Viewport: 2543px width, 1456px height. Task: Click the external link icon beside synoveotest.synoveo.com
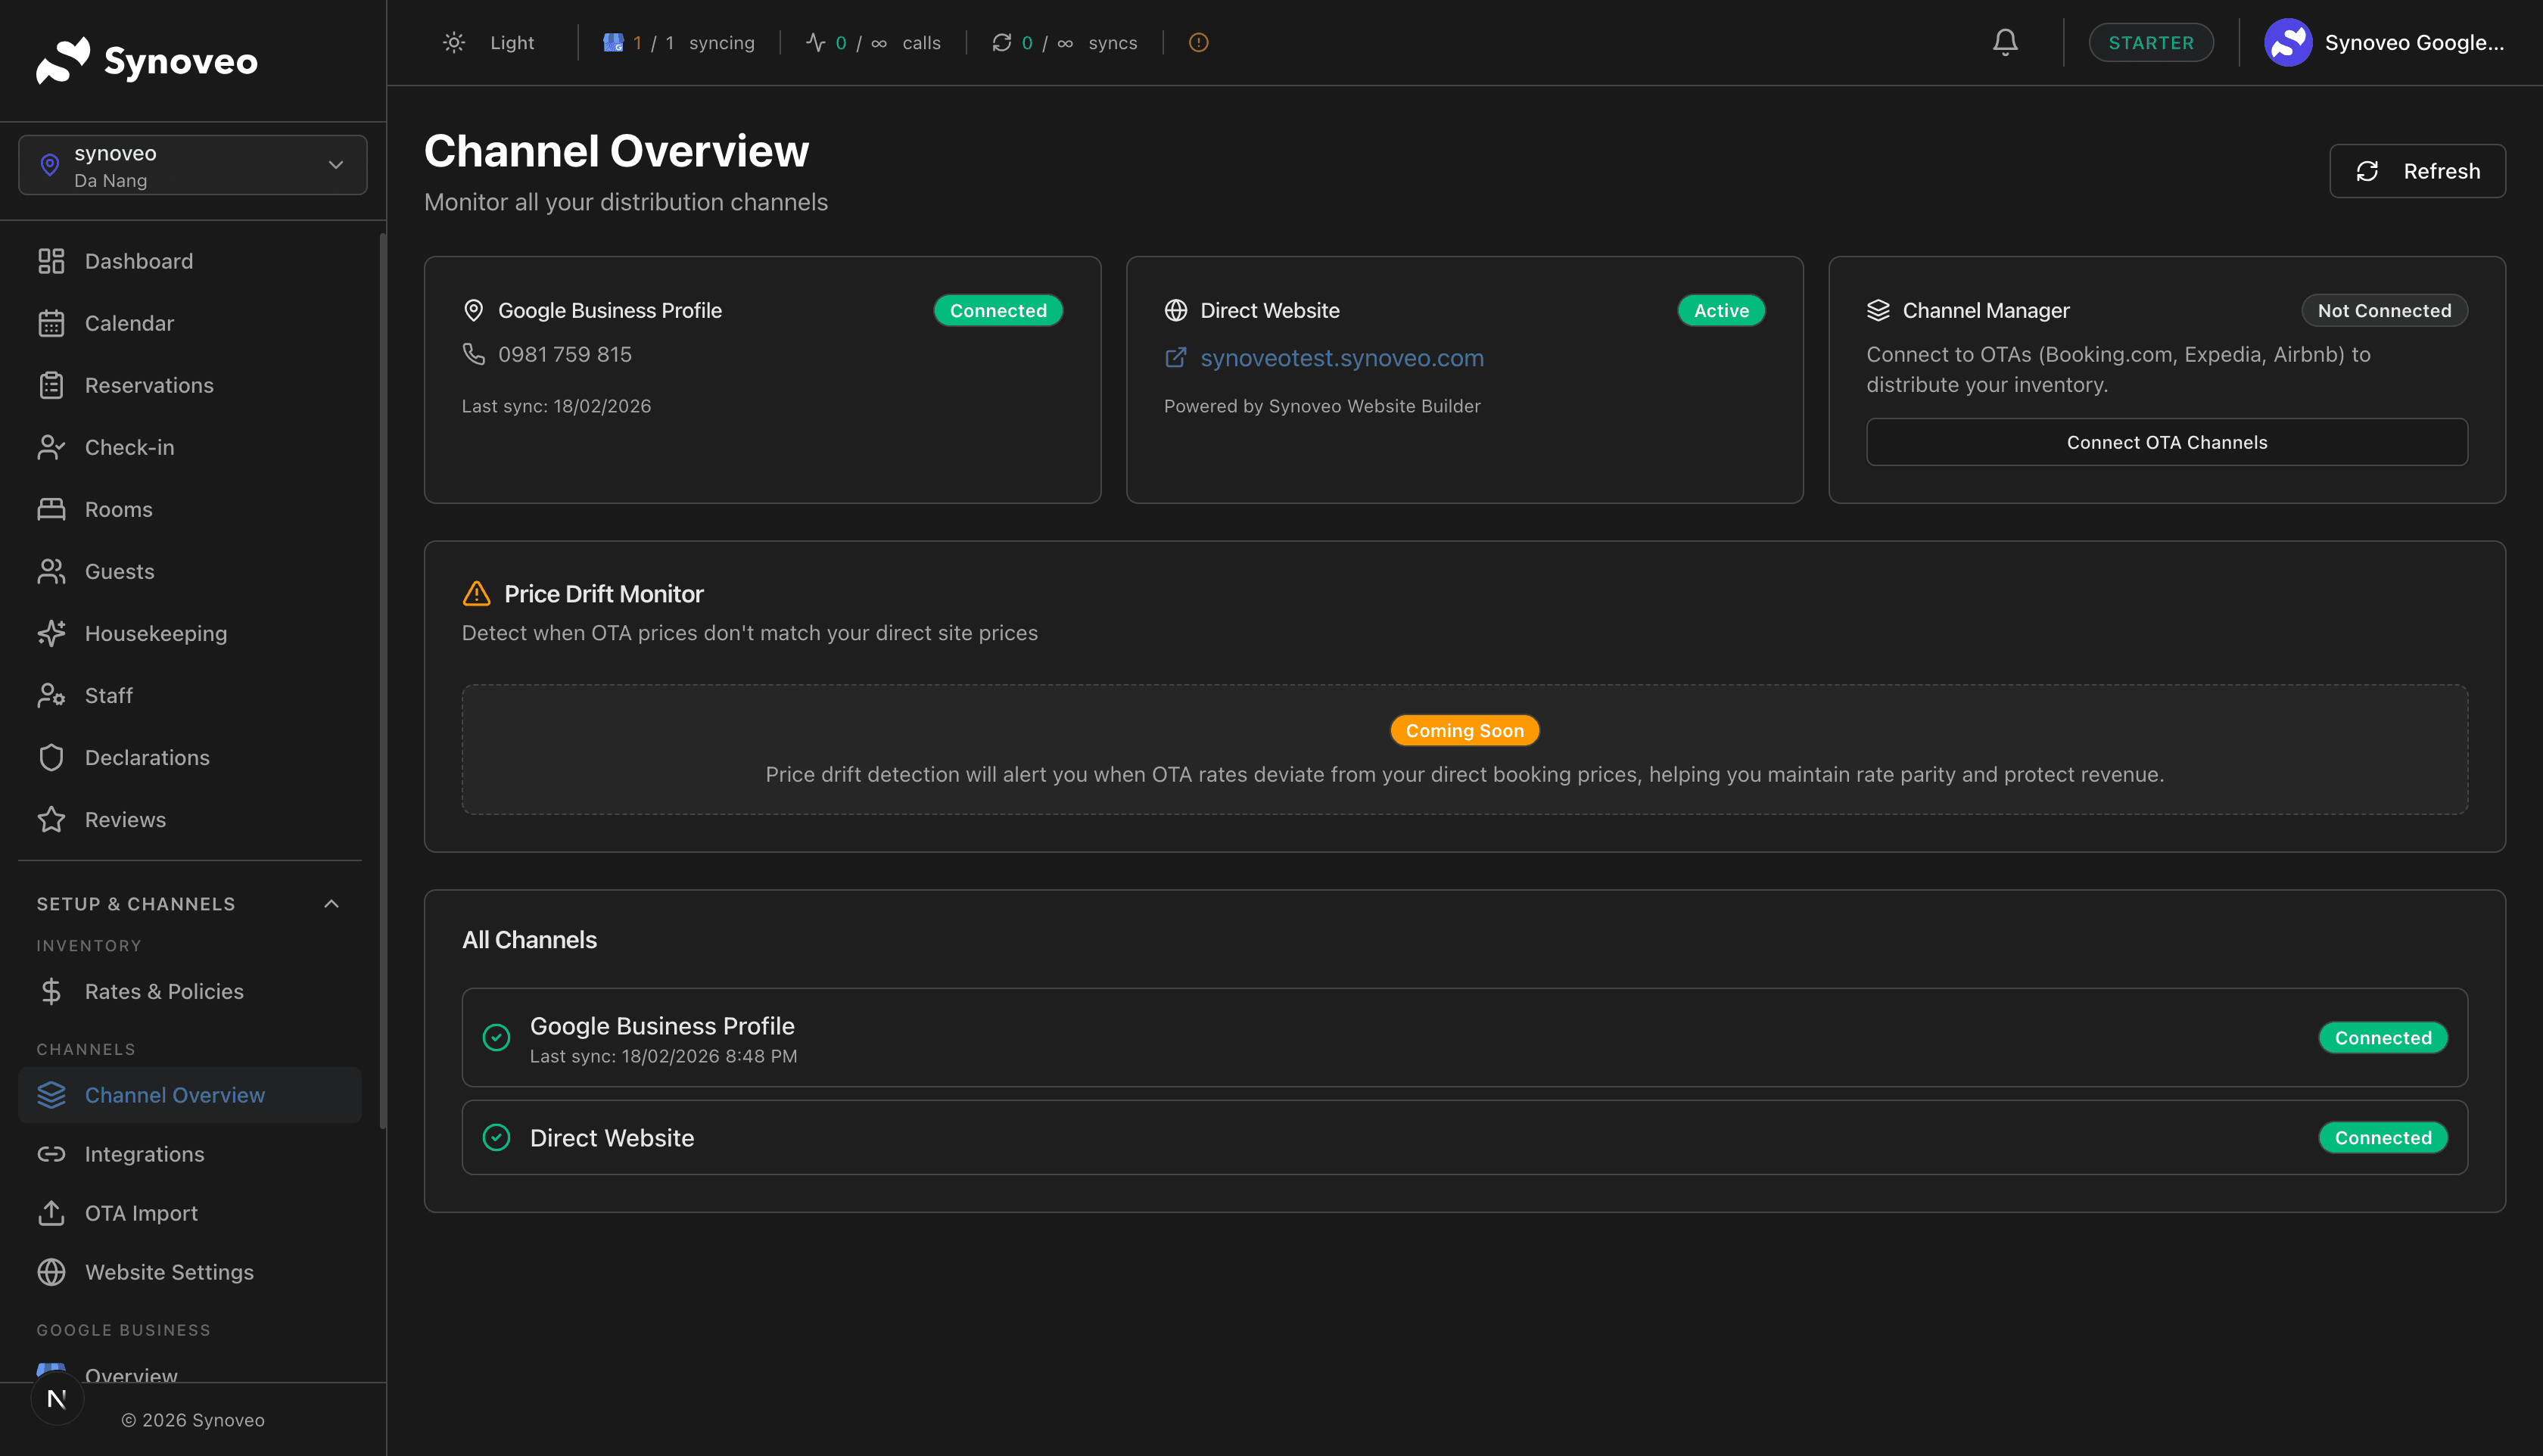point(1175,357)
